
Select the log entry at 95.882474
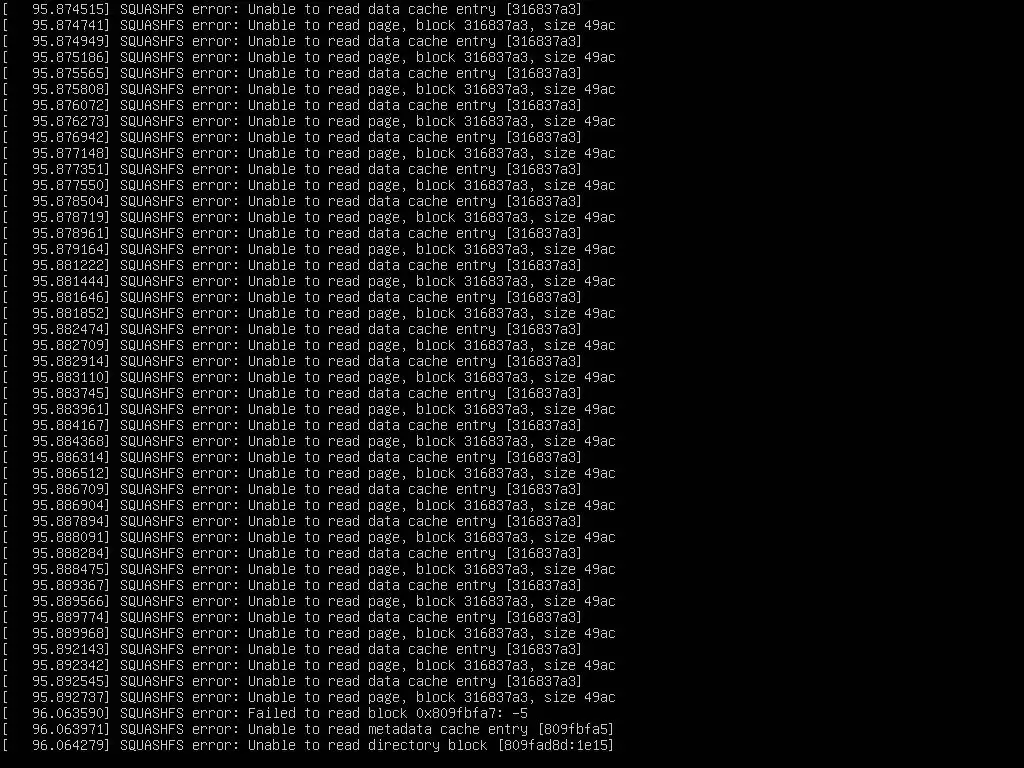click(x=292, y=329)
